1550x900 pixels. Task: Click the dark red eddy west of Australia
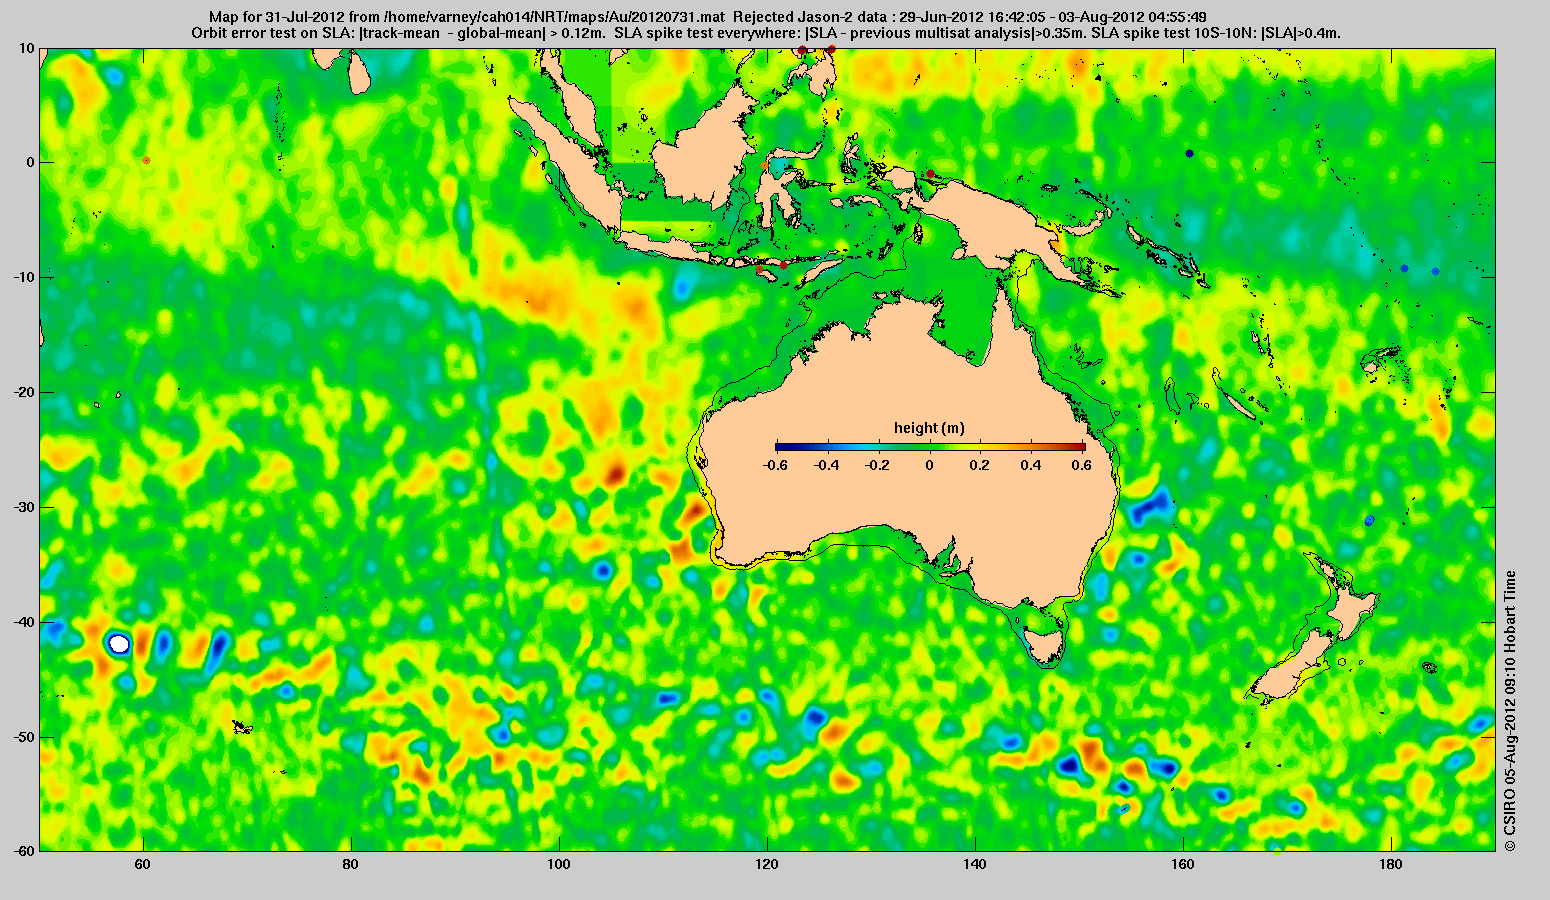[614, 472]
